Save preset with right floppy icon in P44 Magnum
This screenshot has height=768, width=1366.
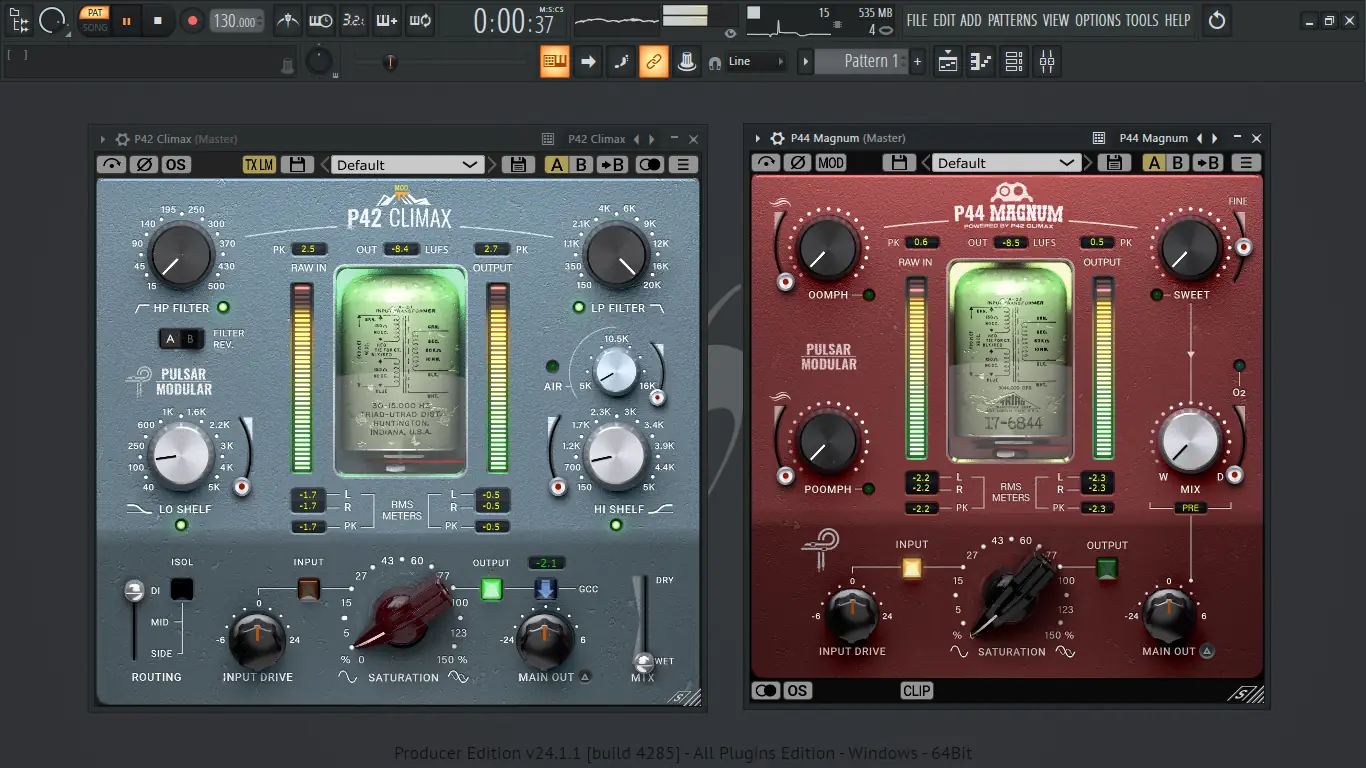click(x=1114, y=163)
